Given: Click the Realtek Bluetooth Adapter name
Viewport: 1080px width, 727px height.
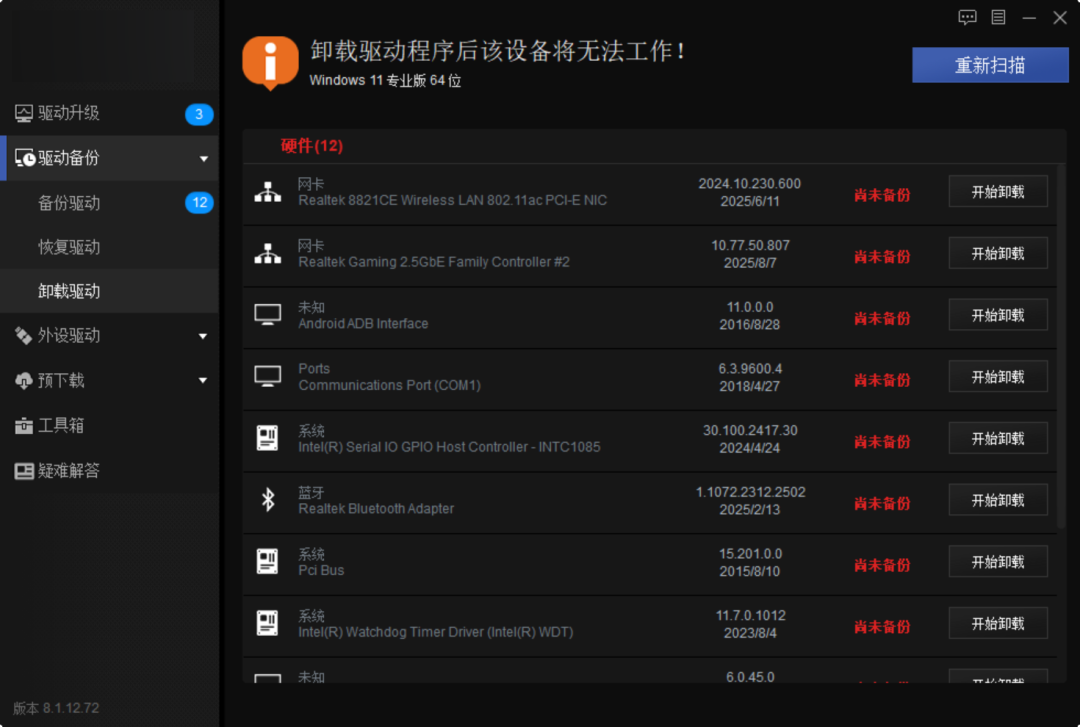Looking at the screenshot, I should point(376,509).
